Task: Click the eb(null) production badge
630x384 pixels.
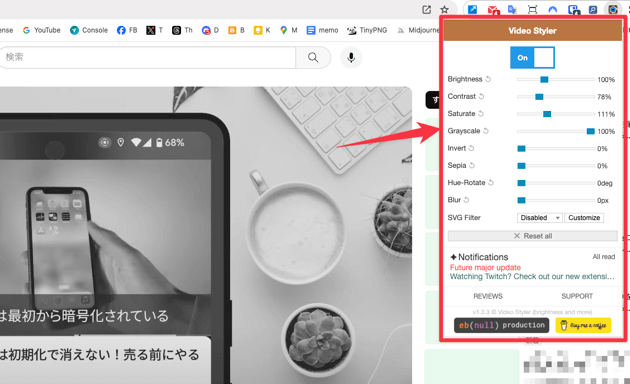Action: click(x=501, y=325)
